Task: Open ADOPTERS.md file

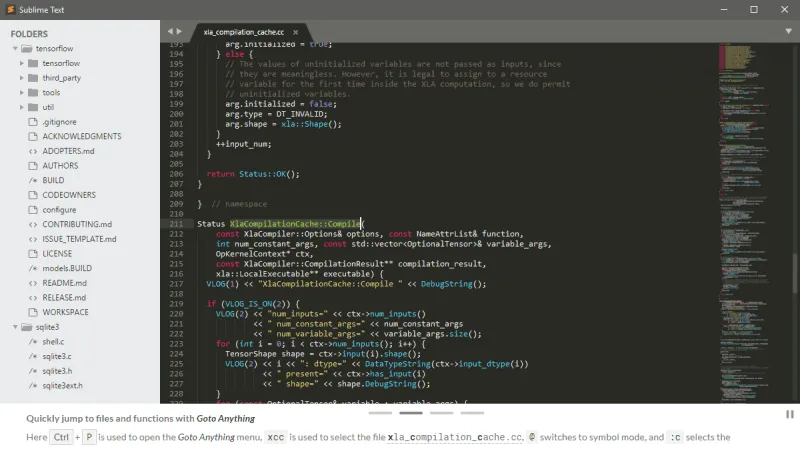Action: click(68, 151)
